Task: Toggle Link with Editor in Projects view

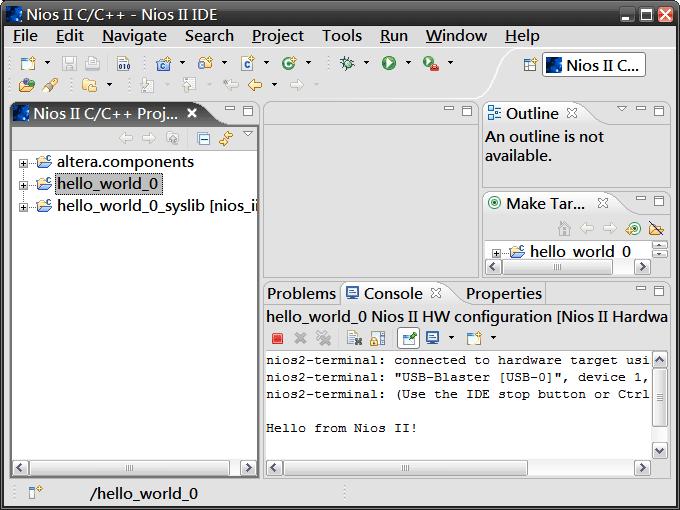Action: pyautogui.click(x=226, y=139)
